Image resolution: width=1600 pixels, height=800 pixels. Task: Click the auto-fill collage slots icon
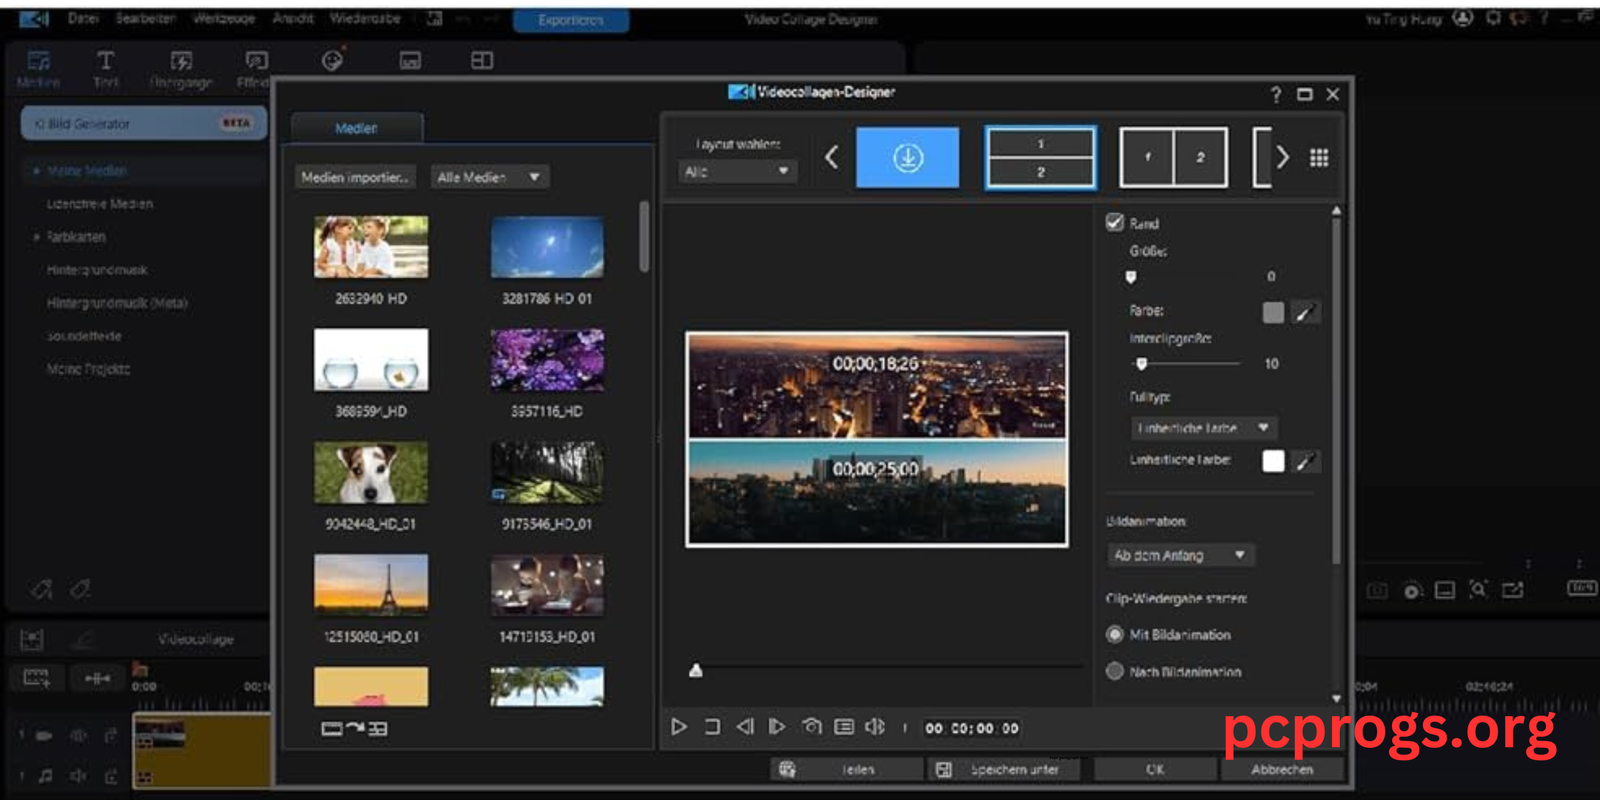(x=354, y=729)
